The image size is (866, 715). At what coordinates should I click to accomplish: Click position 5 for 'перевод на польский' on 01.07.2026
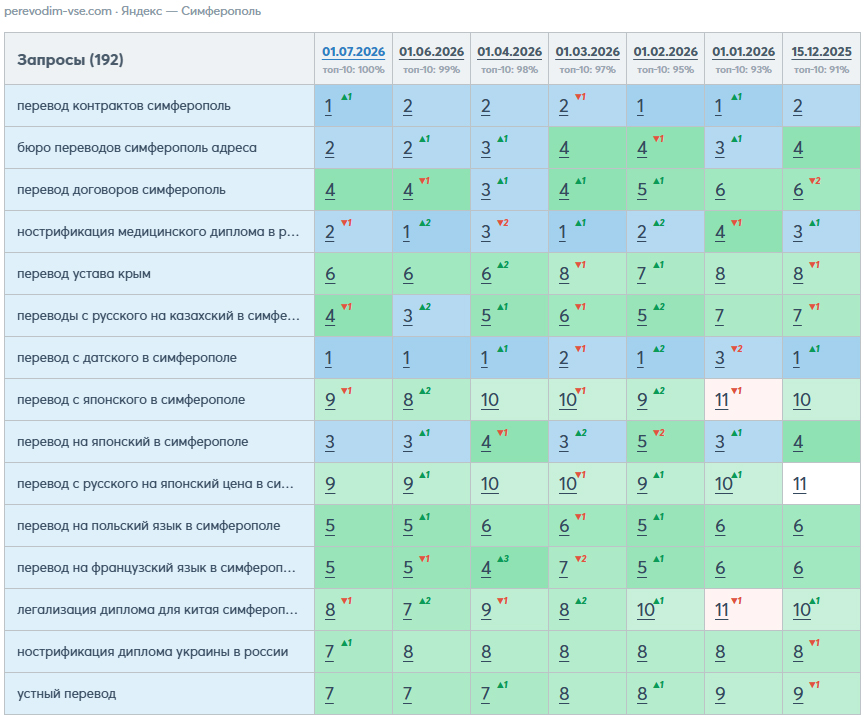click(330, 526)
